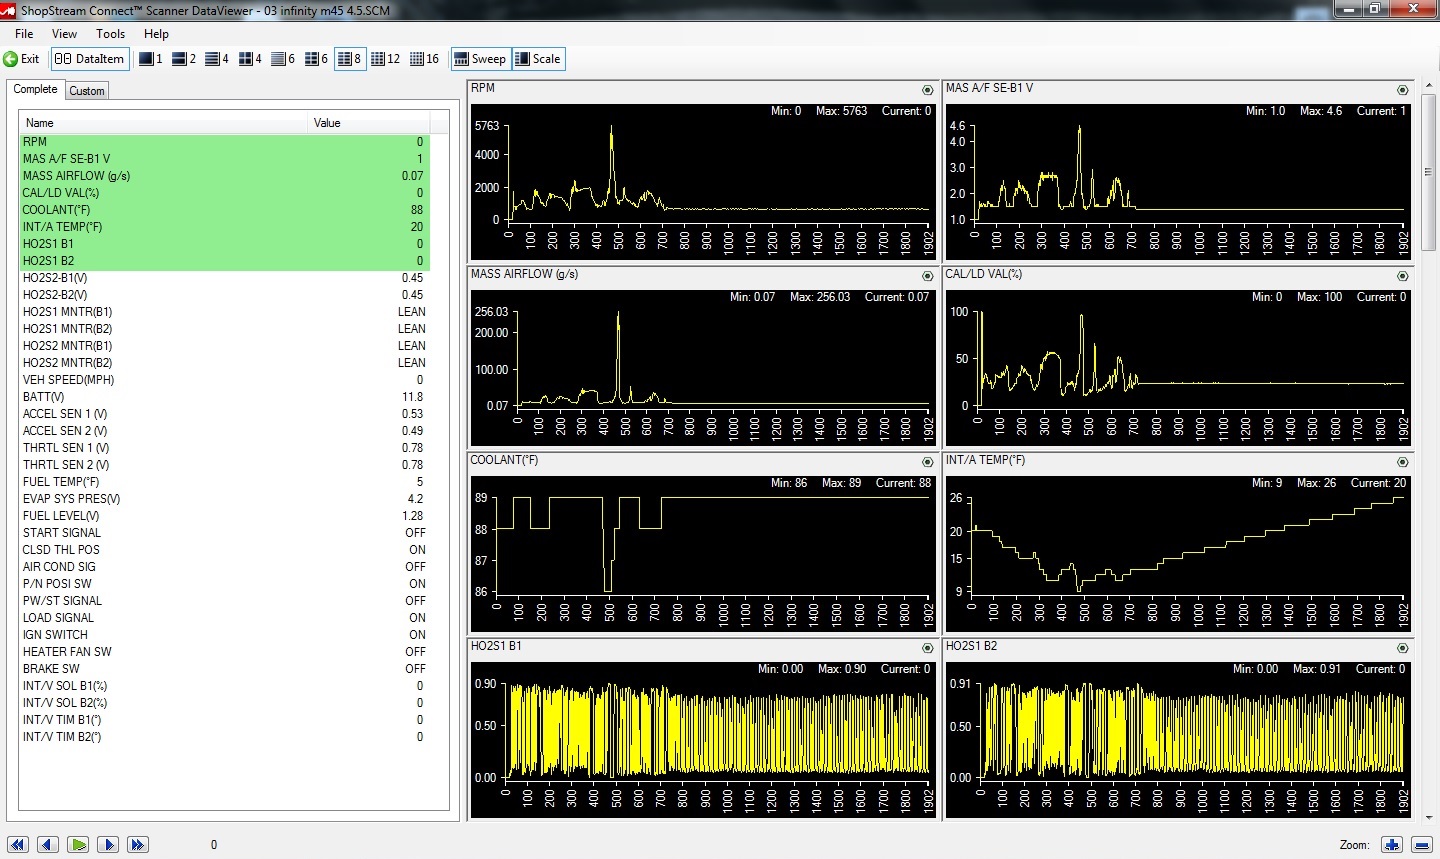Screen dimensions: 1440x859
Task: Open the View menu
Action: [64, 34]
